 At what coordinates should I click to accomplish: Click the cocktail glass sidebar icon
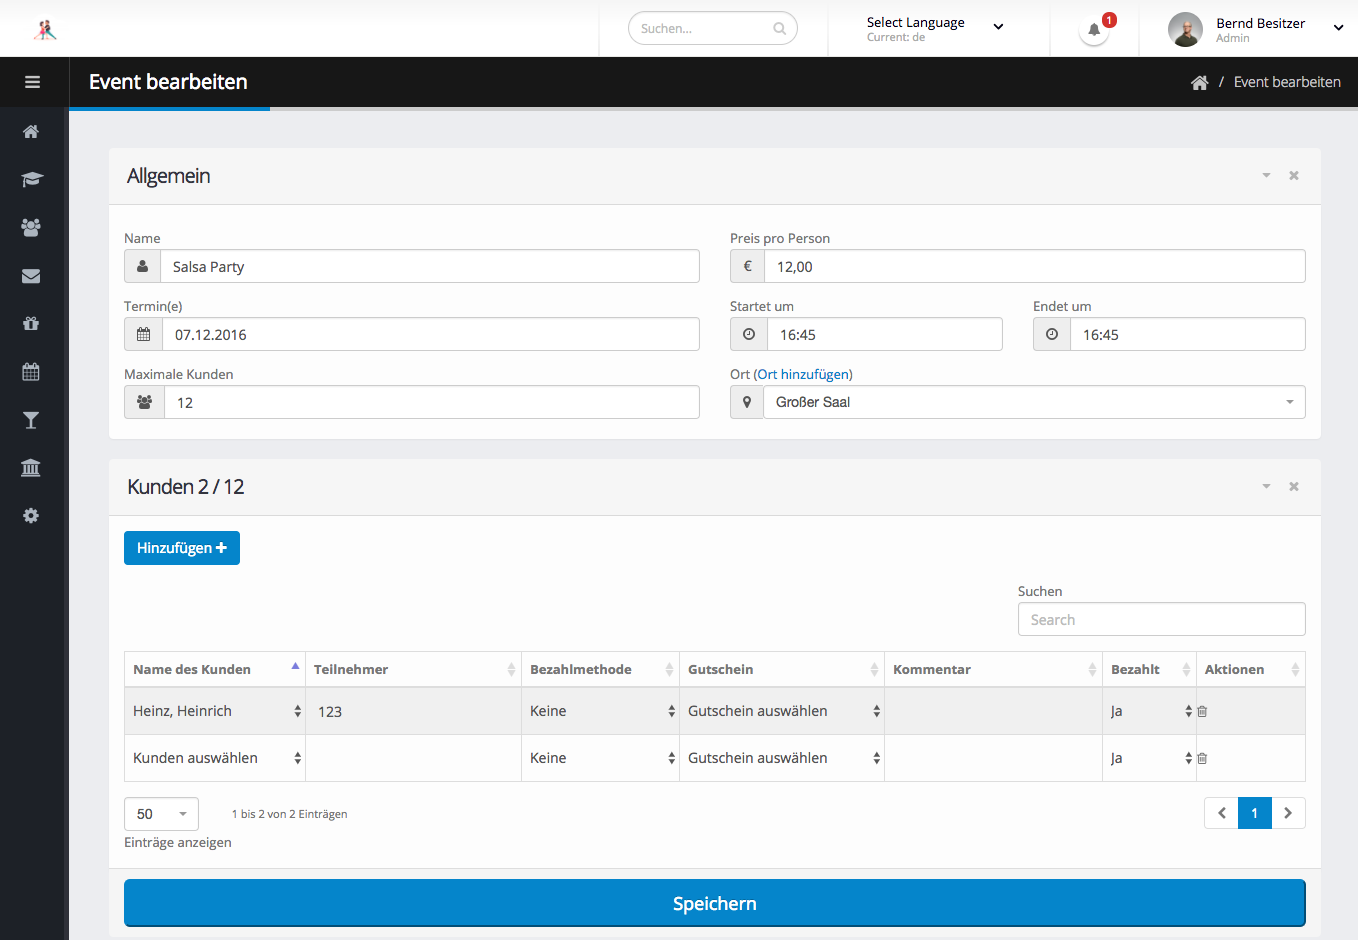[x=31, y=420]
